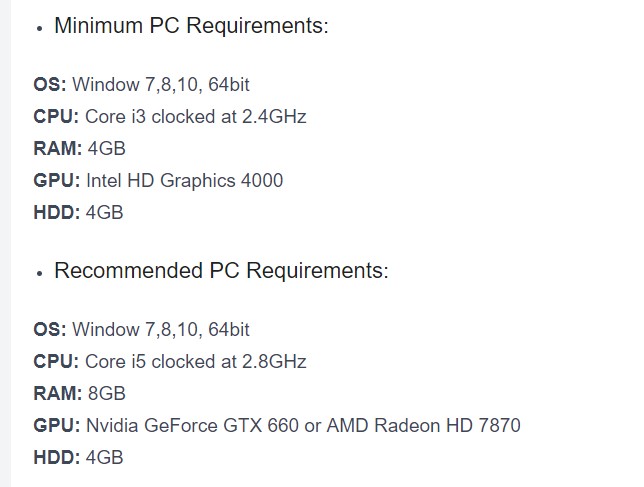Click the GPU label under Recommended requirements
644x487 pixels.
coord(57,425)
